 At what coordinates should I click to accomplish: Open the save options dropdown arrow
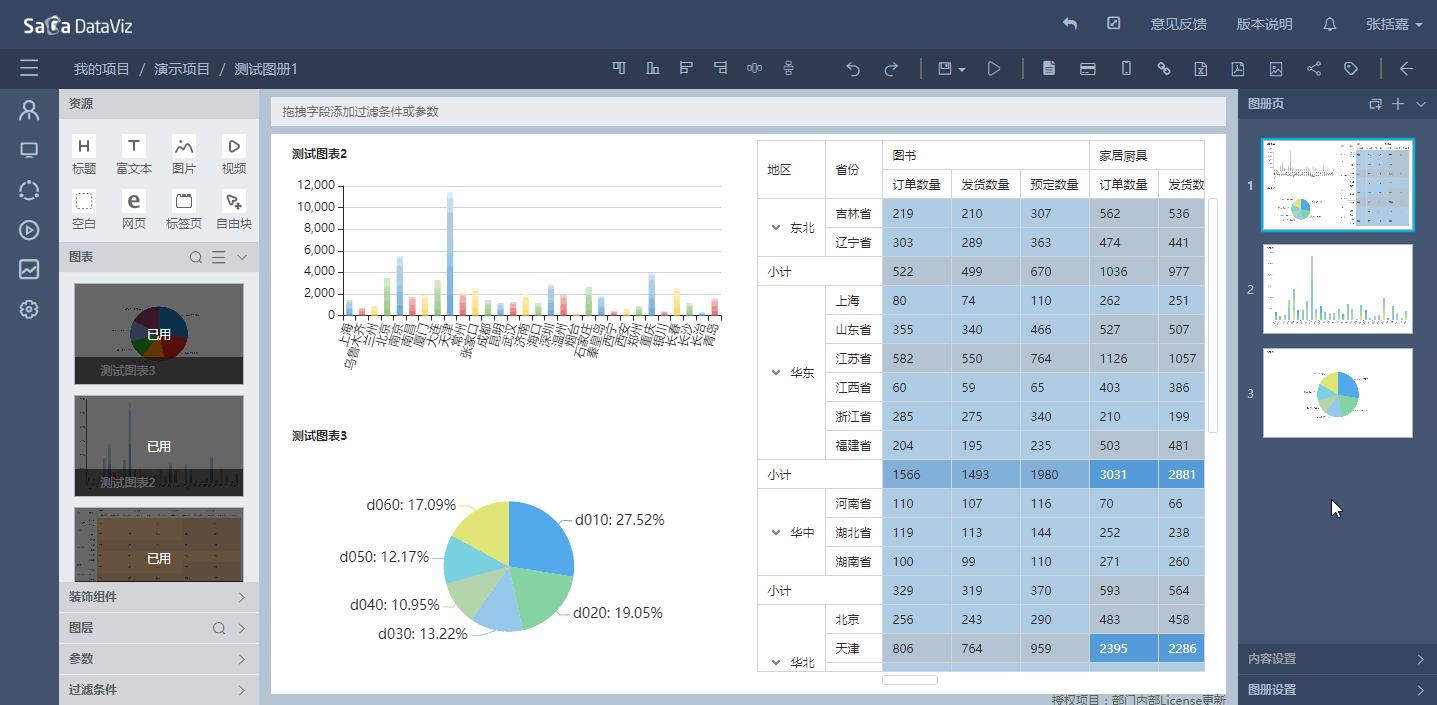click(961, 69)
